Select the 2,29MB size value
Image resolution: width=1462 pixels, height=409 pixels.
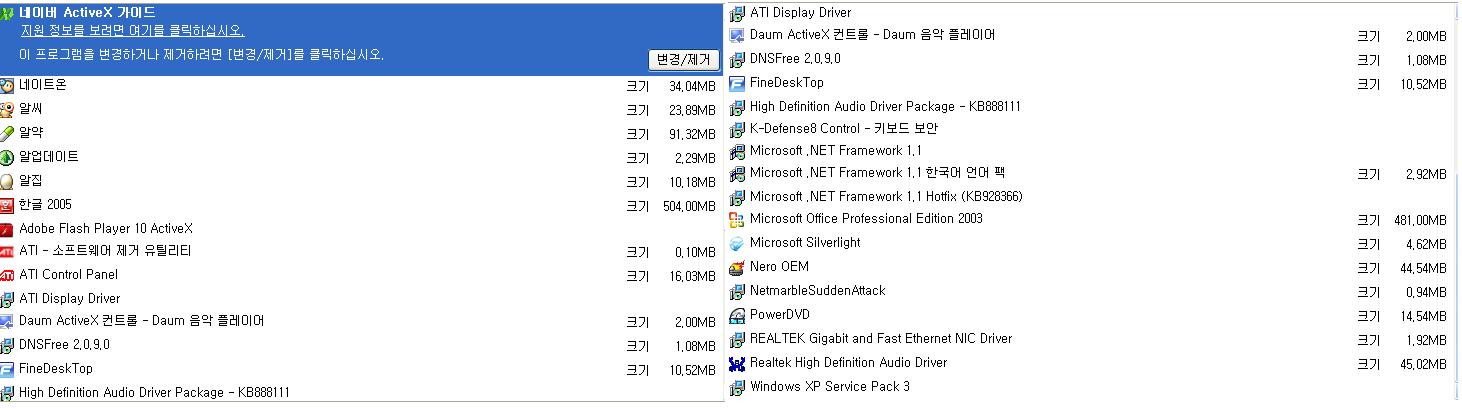(696, 158)
